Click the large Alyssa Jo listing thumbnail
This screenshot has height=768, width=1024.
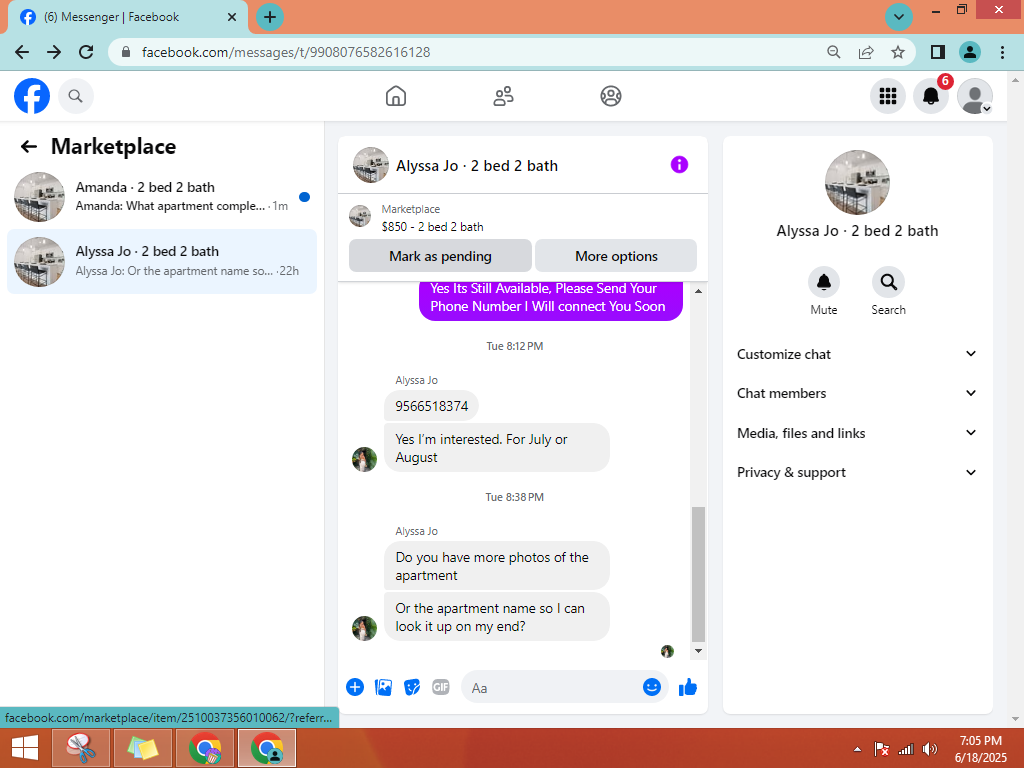click(857, 182)
